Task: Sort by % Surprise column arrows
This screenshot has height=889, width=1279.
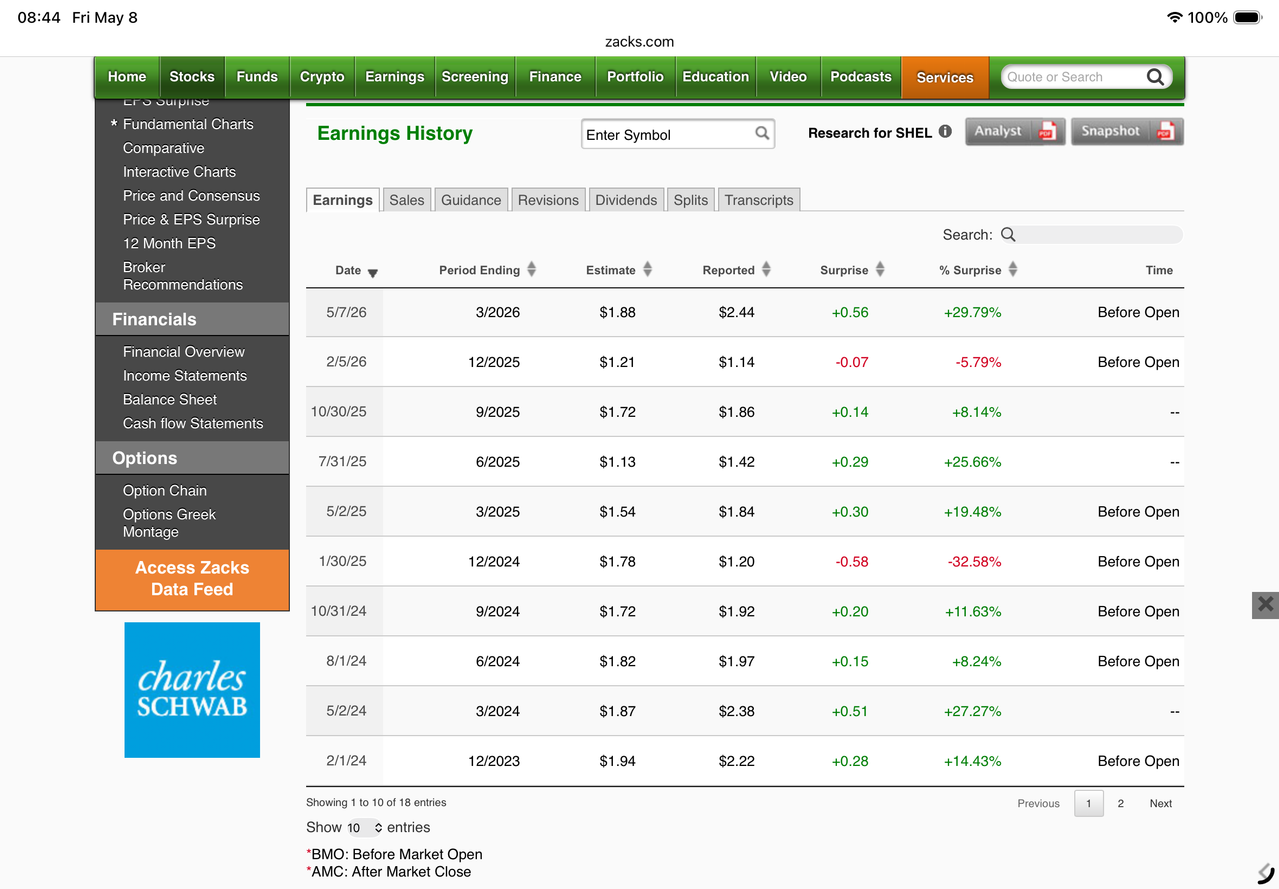Action: coord(1013,269)
